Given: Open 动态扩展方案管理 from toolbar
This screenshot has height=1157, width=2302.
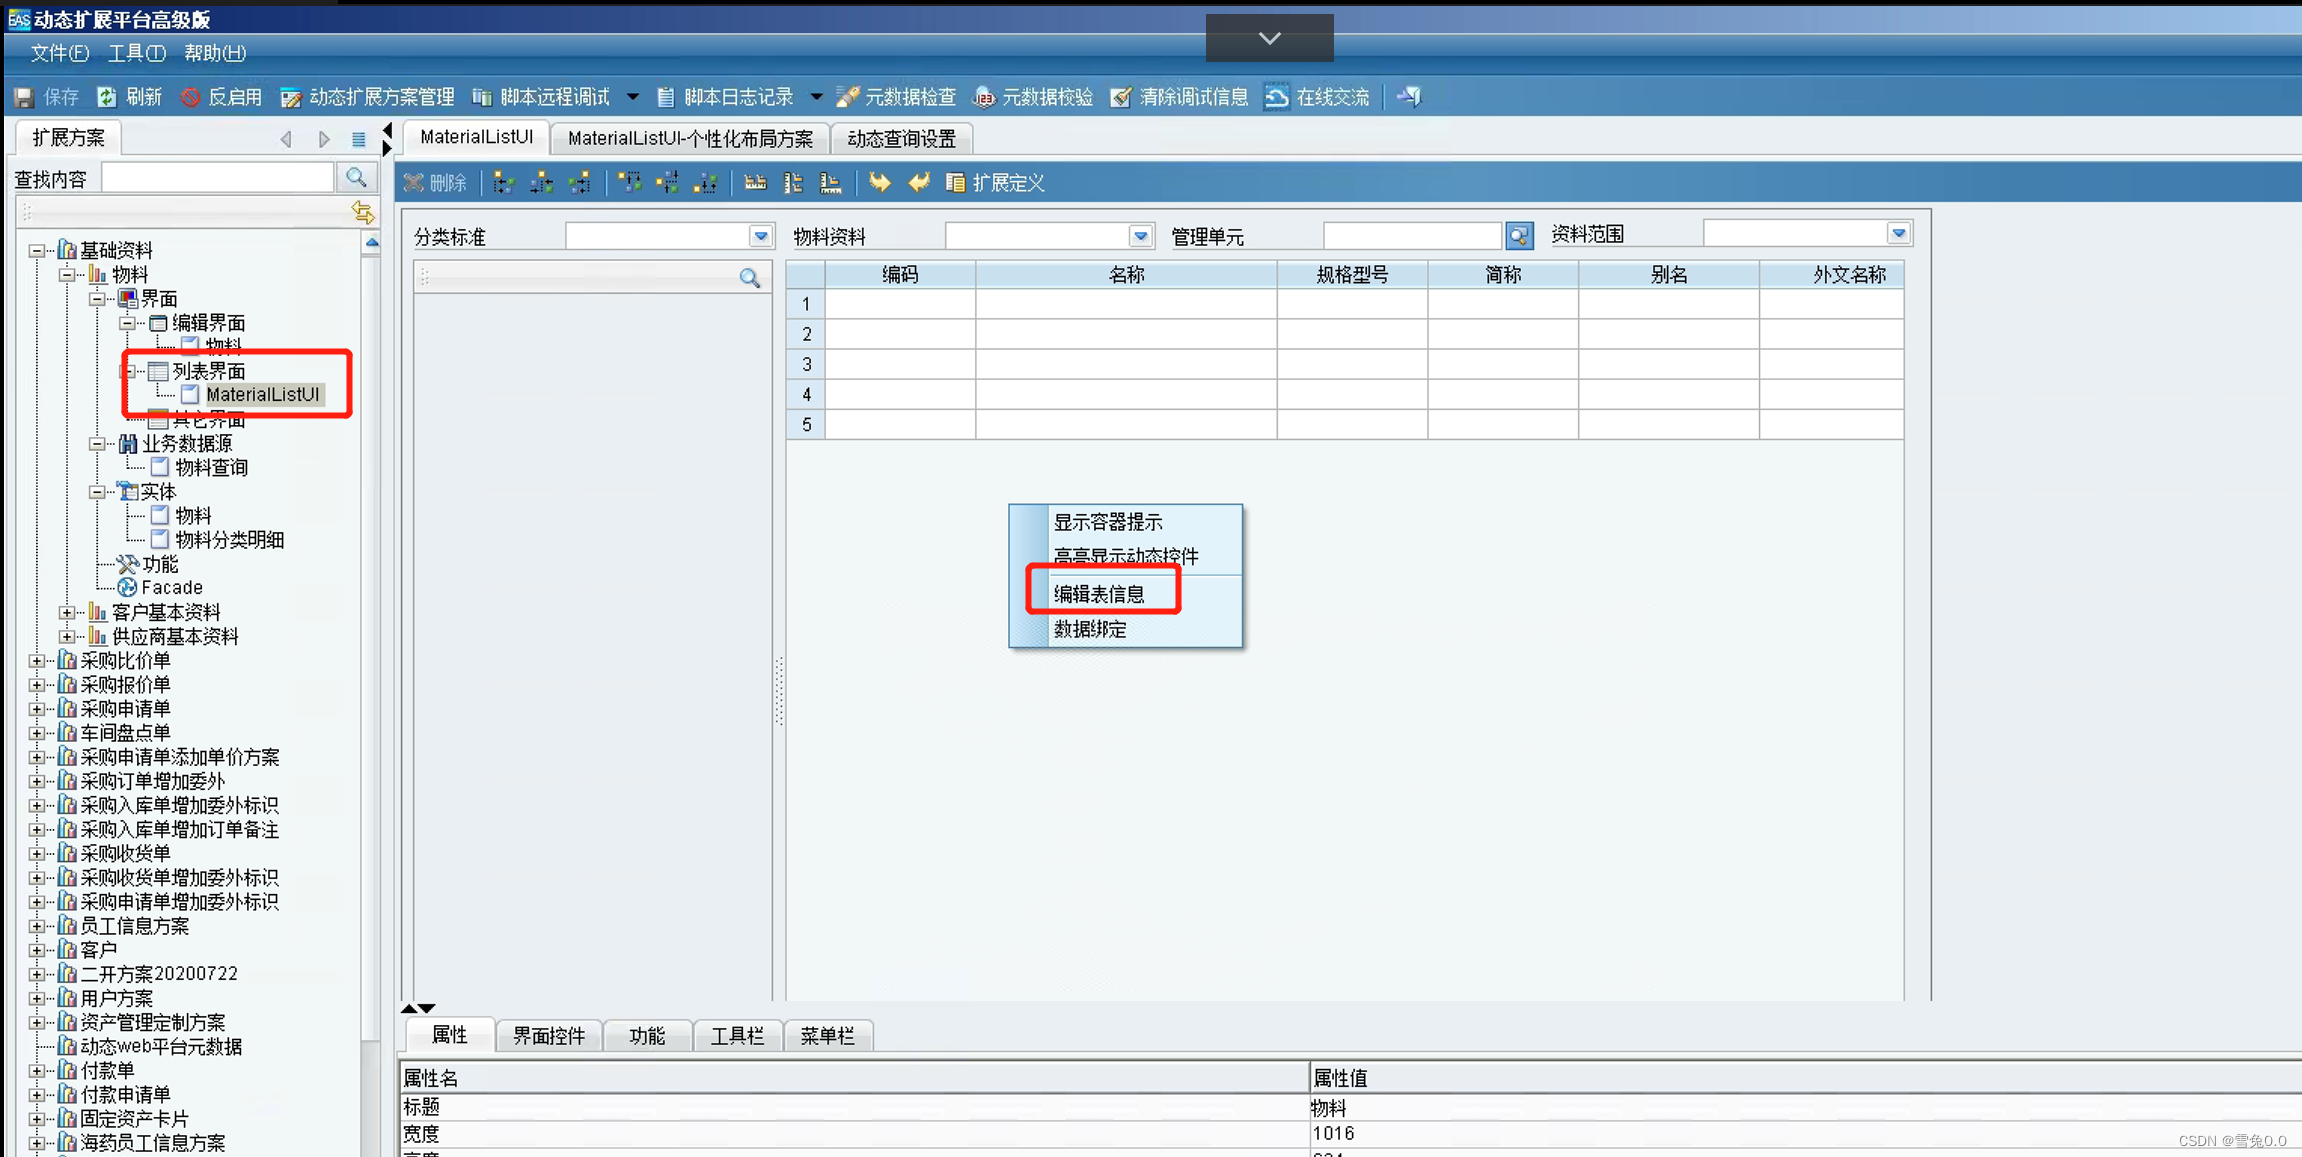Looking at the screenshot, I should tap(368, 97).
